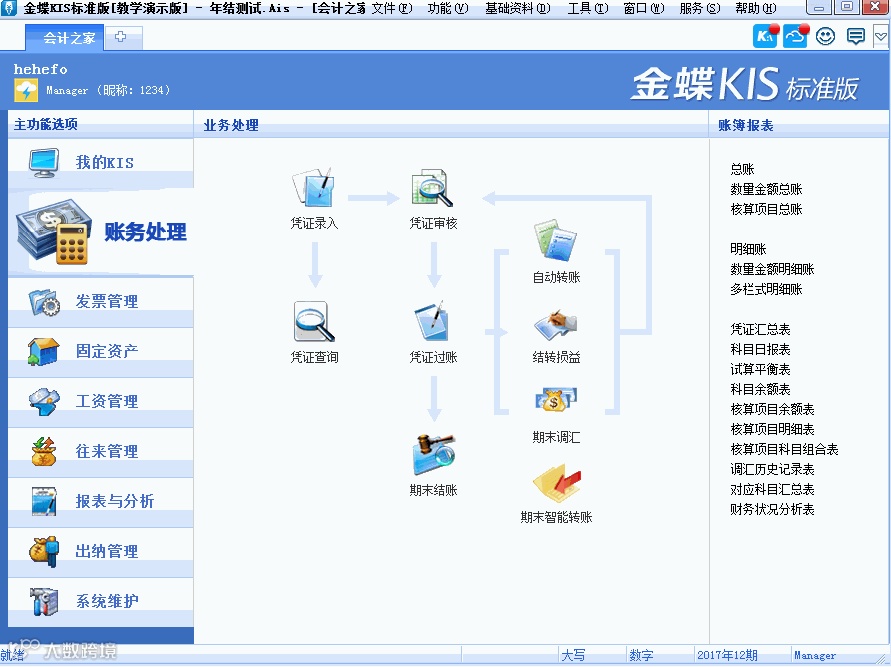Open the 核算项目总账 report
Image resolution: width=891 pixels, height=667 pixels.
(766, 209)
